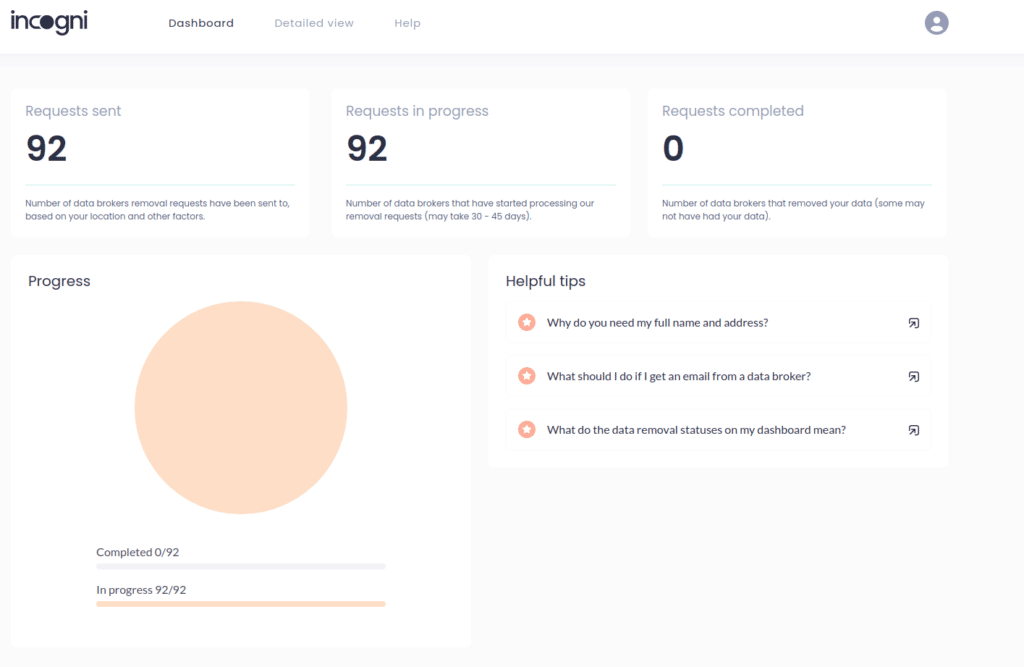Click the Requests completed card

click(x=797, y=162)
